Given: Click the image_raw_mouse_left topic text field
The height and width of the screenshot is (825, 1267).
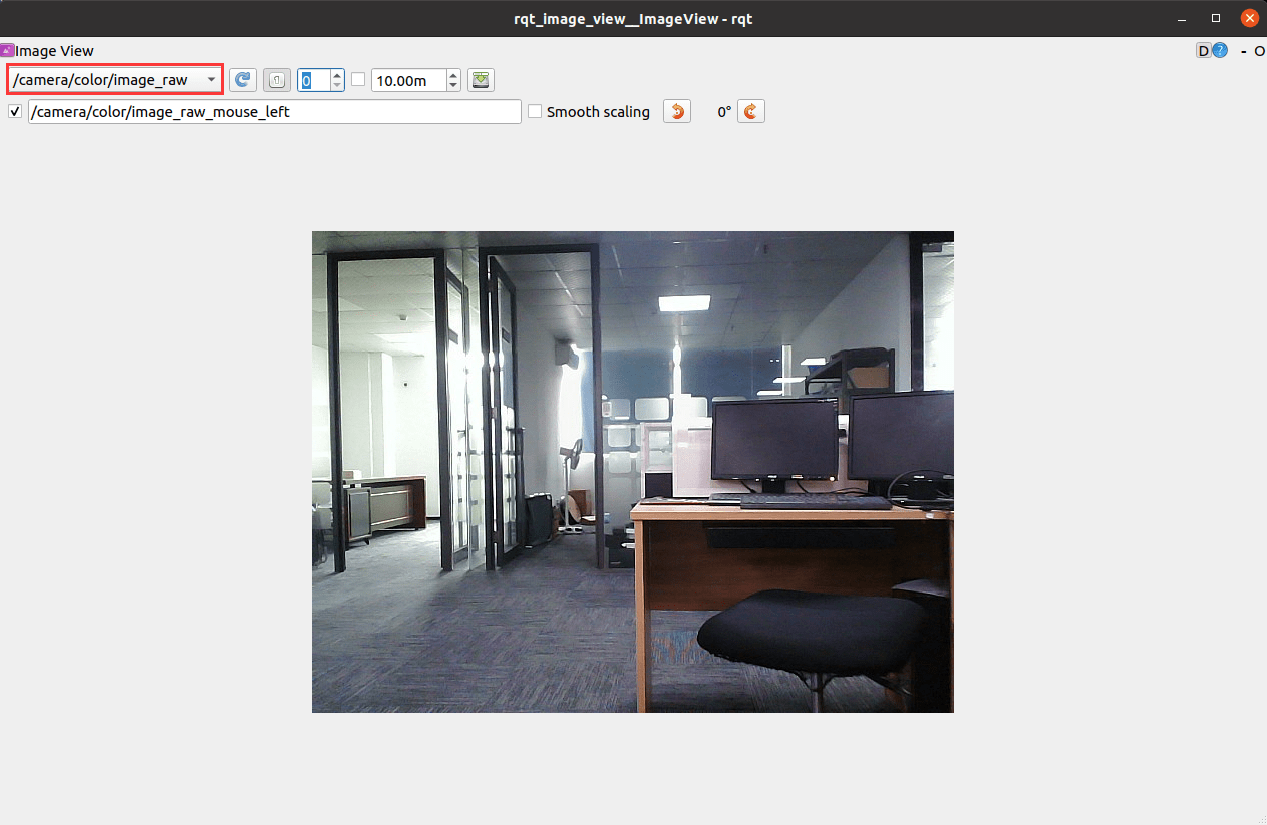Looking at the screenshot, I should pyautogui.click(x=275, y=112).
